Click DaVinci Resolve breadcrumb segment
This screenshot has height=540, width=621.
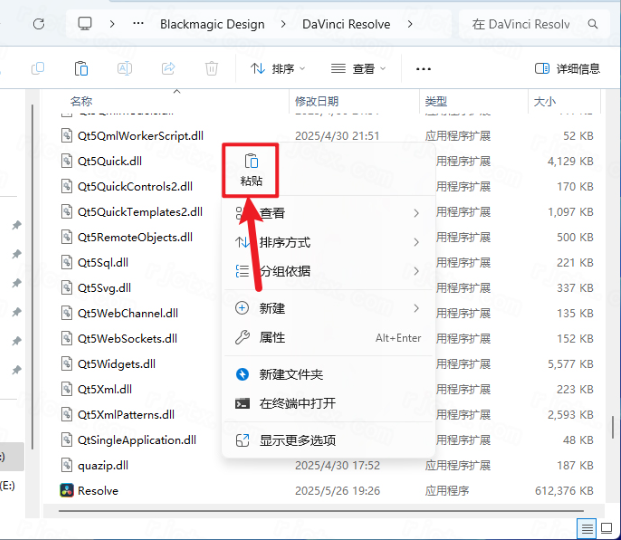346,24
